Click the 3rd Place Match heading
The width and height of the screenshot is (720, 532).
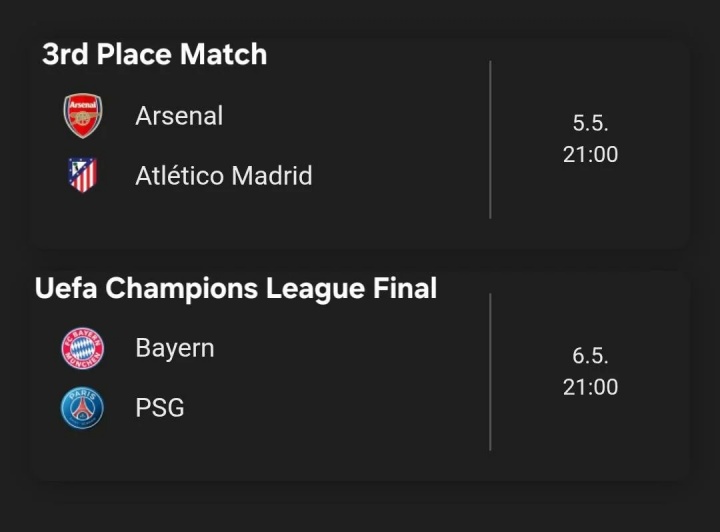tap(154, 54)
